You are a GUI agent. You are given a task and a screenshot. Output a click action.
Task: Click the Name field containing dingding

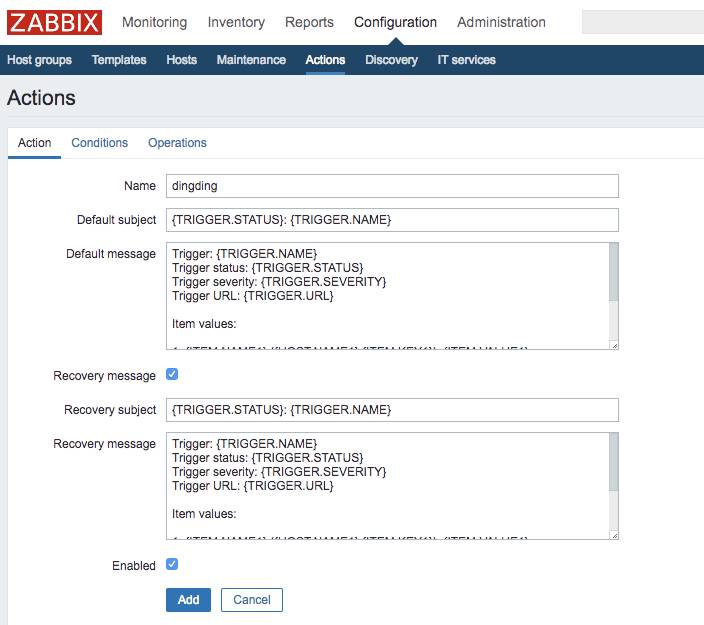[392, 186]
